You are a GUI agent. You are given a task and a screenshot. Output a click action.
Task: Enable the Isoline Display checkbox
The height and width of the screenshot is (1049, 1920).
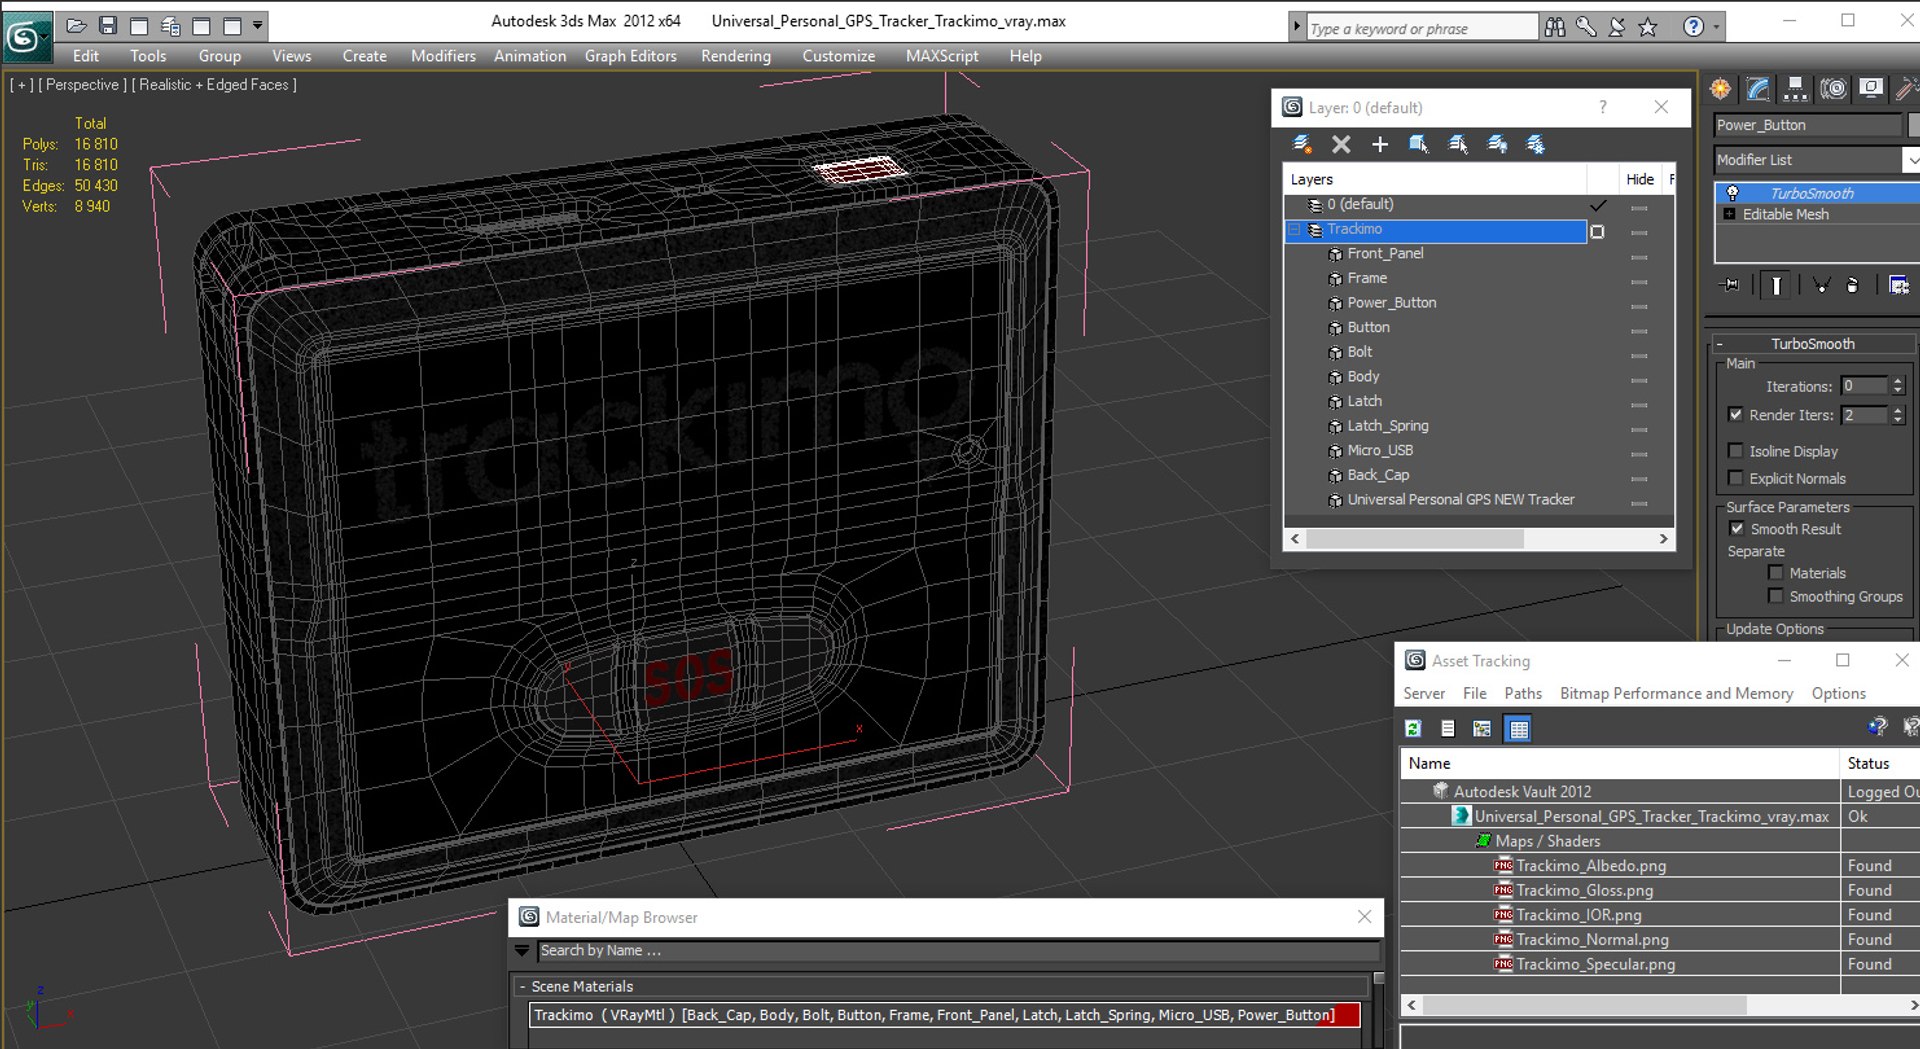click(1736, 451)
